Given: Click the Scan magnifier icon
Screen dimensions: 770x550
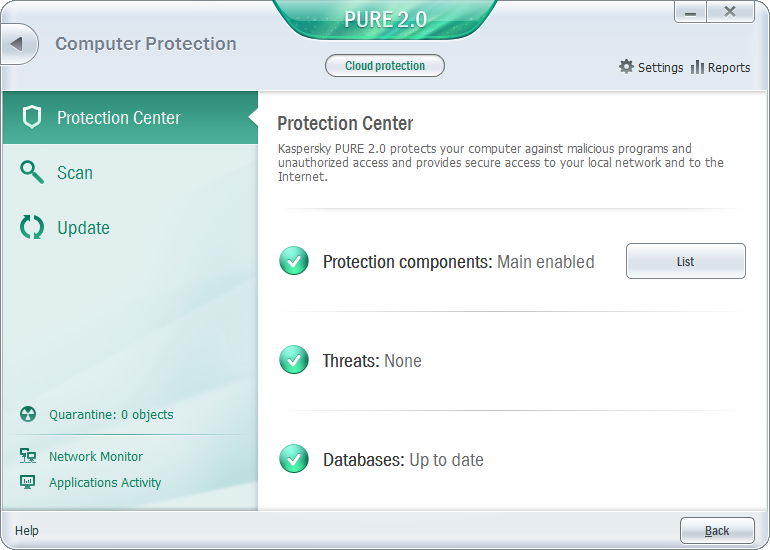Looking at the screenshot, I should 32,173.
